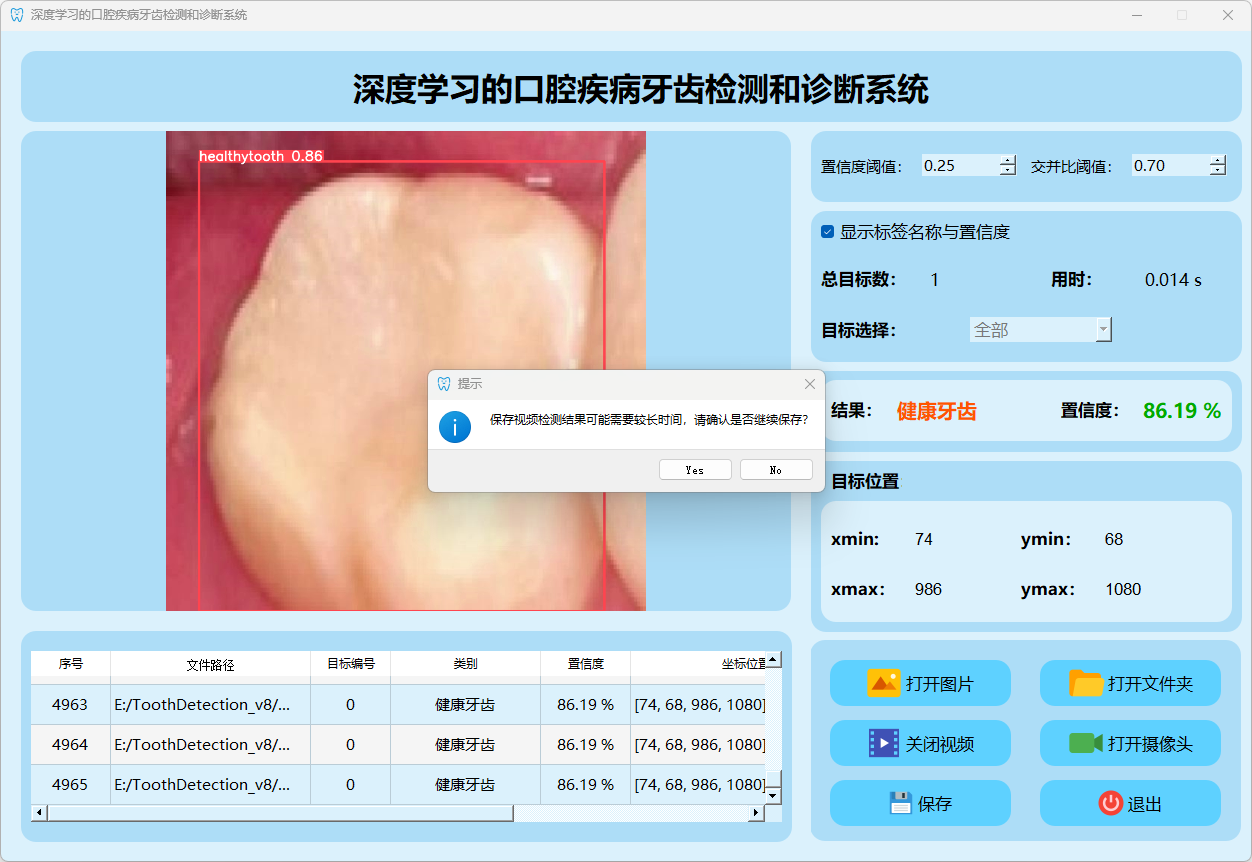
Task: Click the blue info icon in the dialog
Action: (x=455, y=427)
